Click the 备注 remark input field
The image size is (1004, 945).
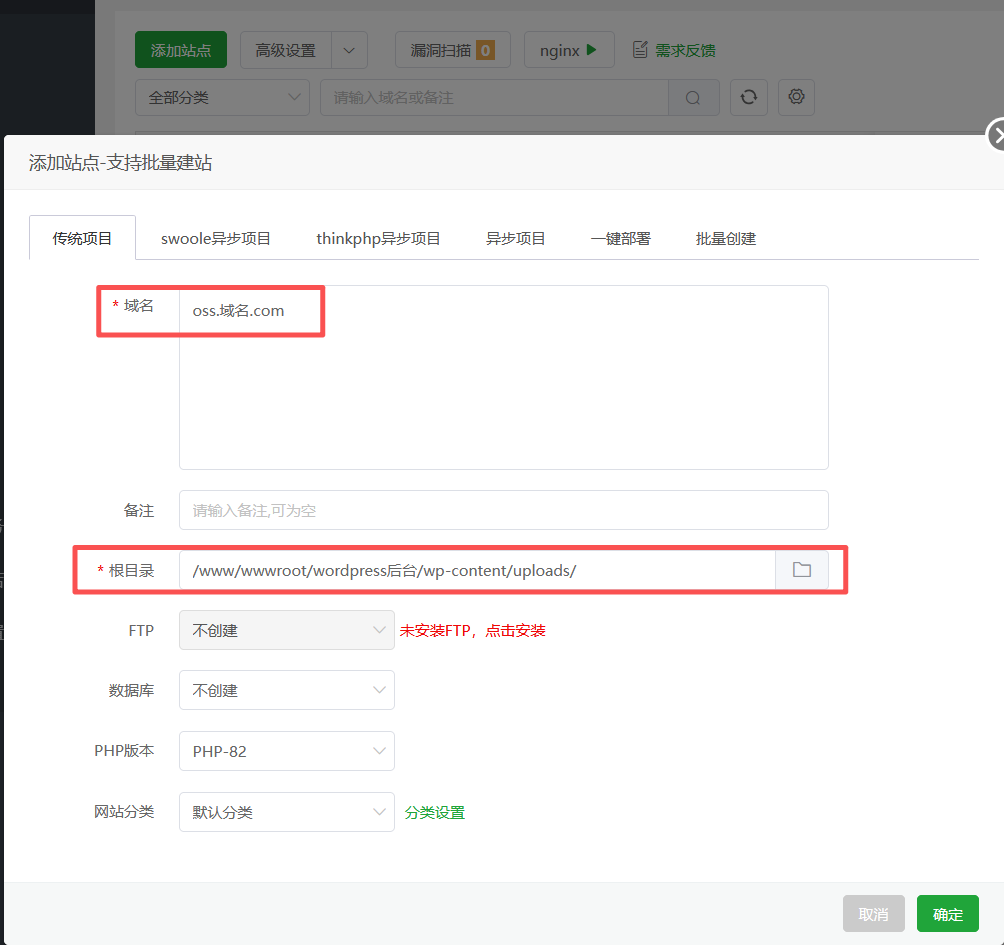coord(503,510)
